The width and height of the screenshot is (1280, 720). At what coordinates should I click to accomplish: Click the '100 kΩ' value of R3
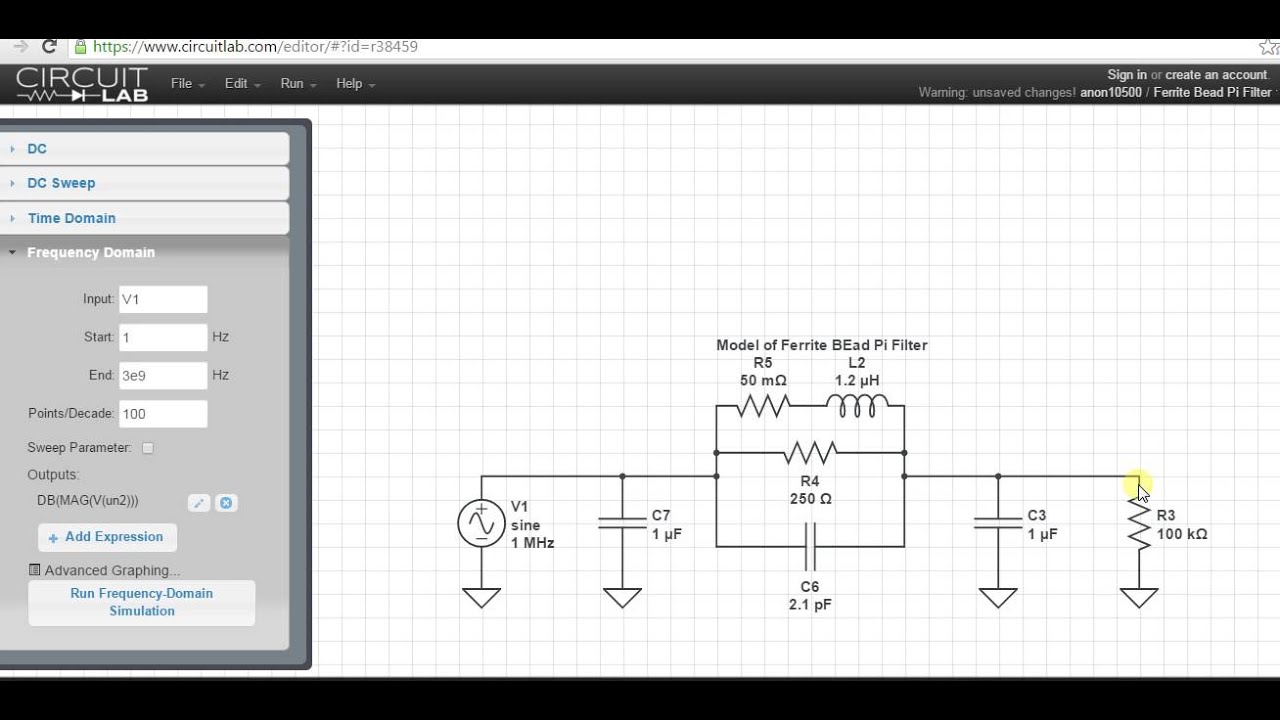pyautogui.click(x=1182, y=534)
